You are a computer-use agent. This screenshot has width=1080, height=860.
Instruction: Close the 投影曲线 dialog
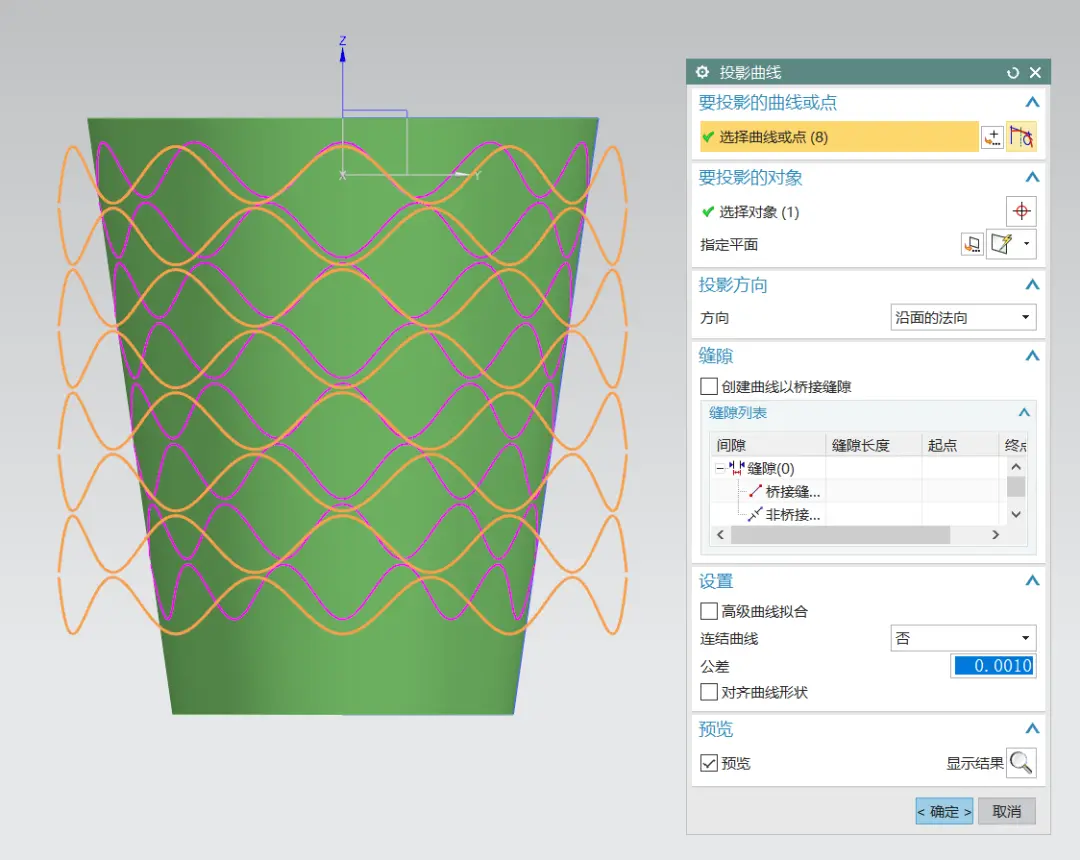tap(1035, 72)
